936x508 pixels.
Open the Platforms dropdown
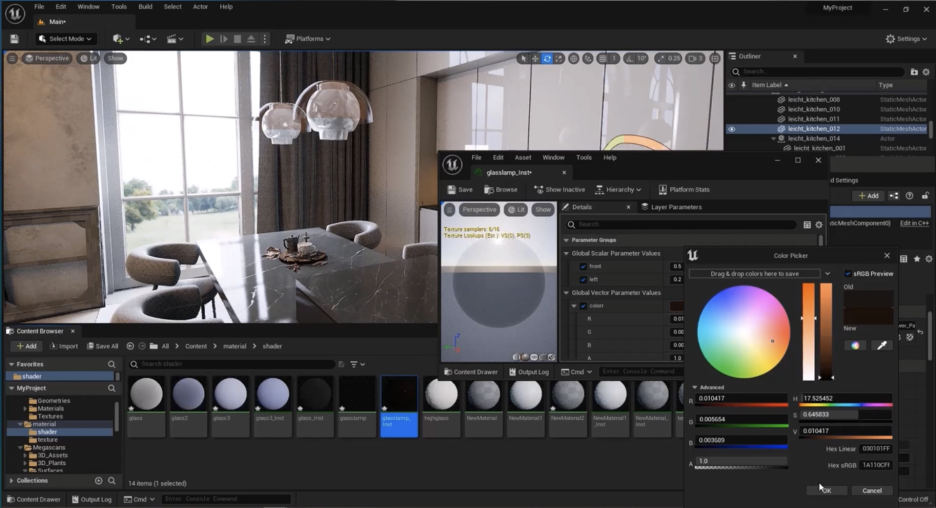pyautogui.click(x=307, y=39)
